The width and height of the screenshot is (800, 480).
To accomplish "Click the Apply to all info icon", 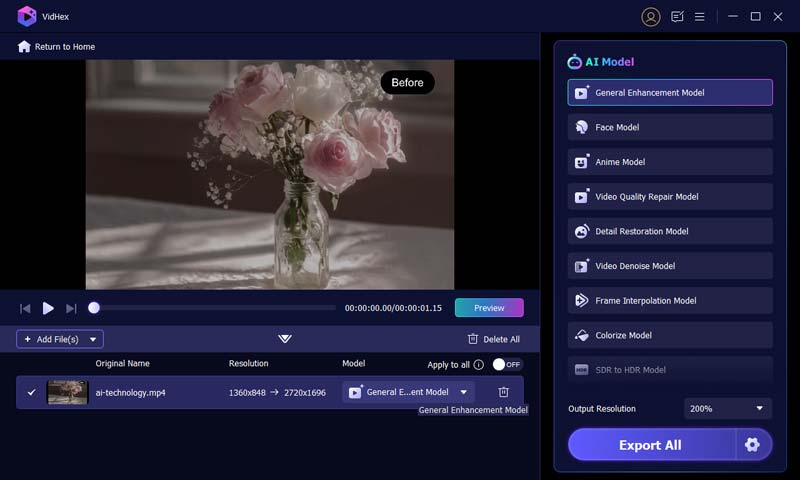I will click(479, 365).
